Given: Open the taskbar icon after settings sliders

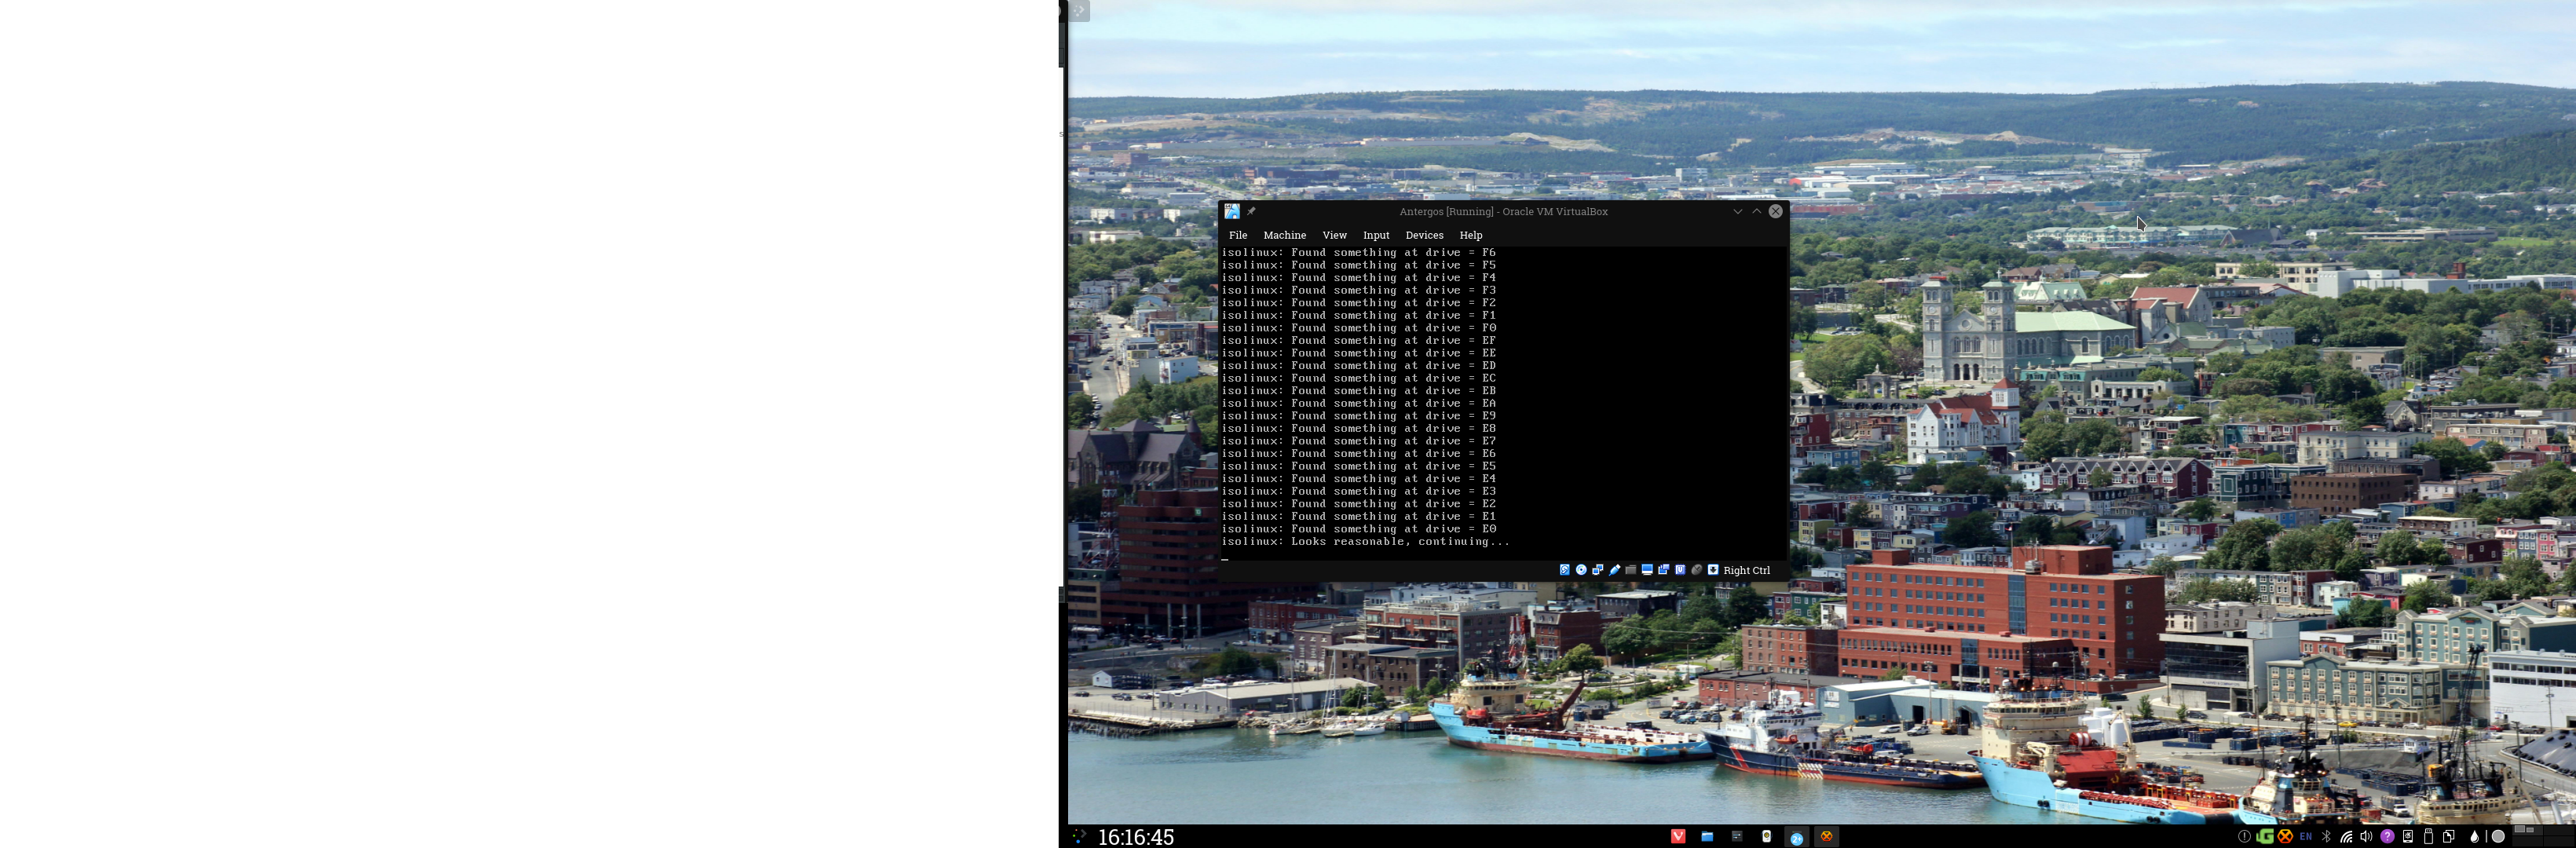Looking at the screenshot, I should (1767, 836).
